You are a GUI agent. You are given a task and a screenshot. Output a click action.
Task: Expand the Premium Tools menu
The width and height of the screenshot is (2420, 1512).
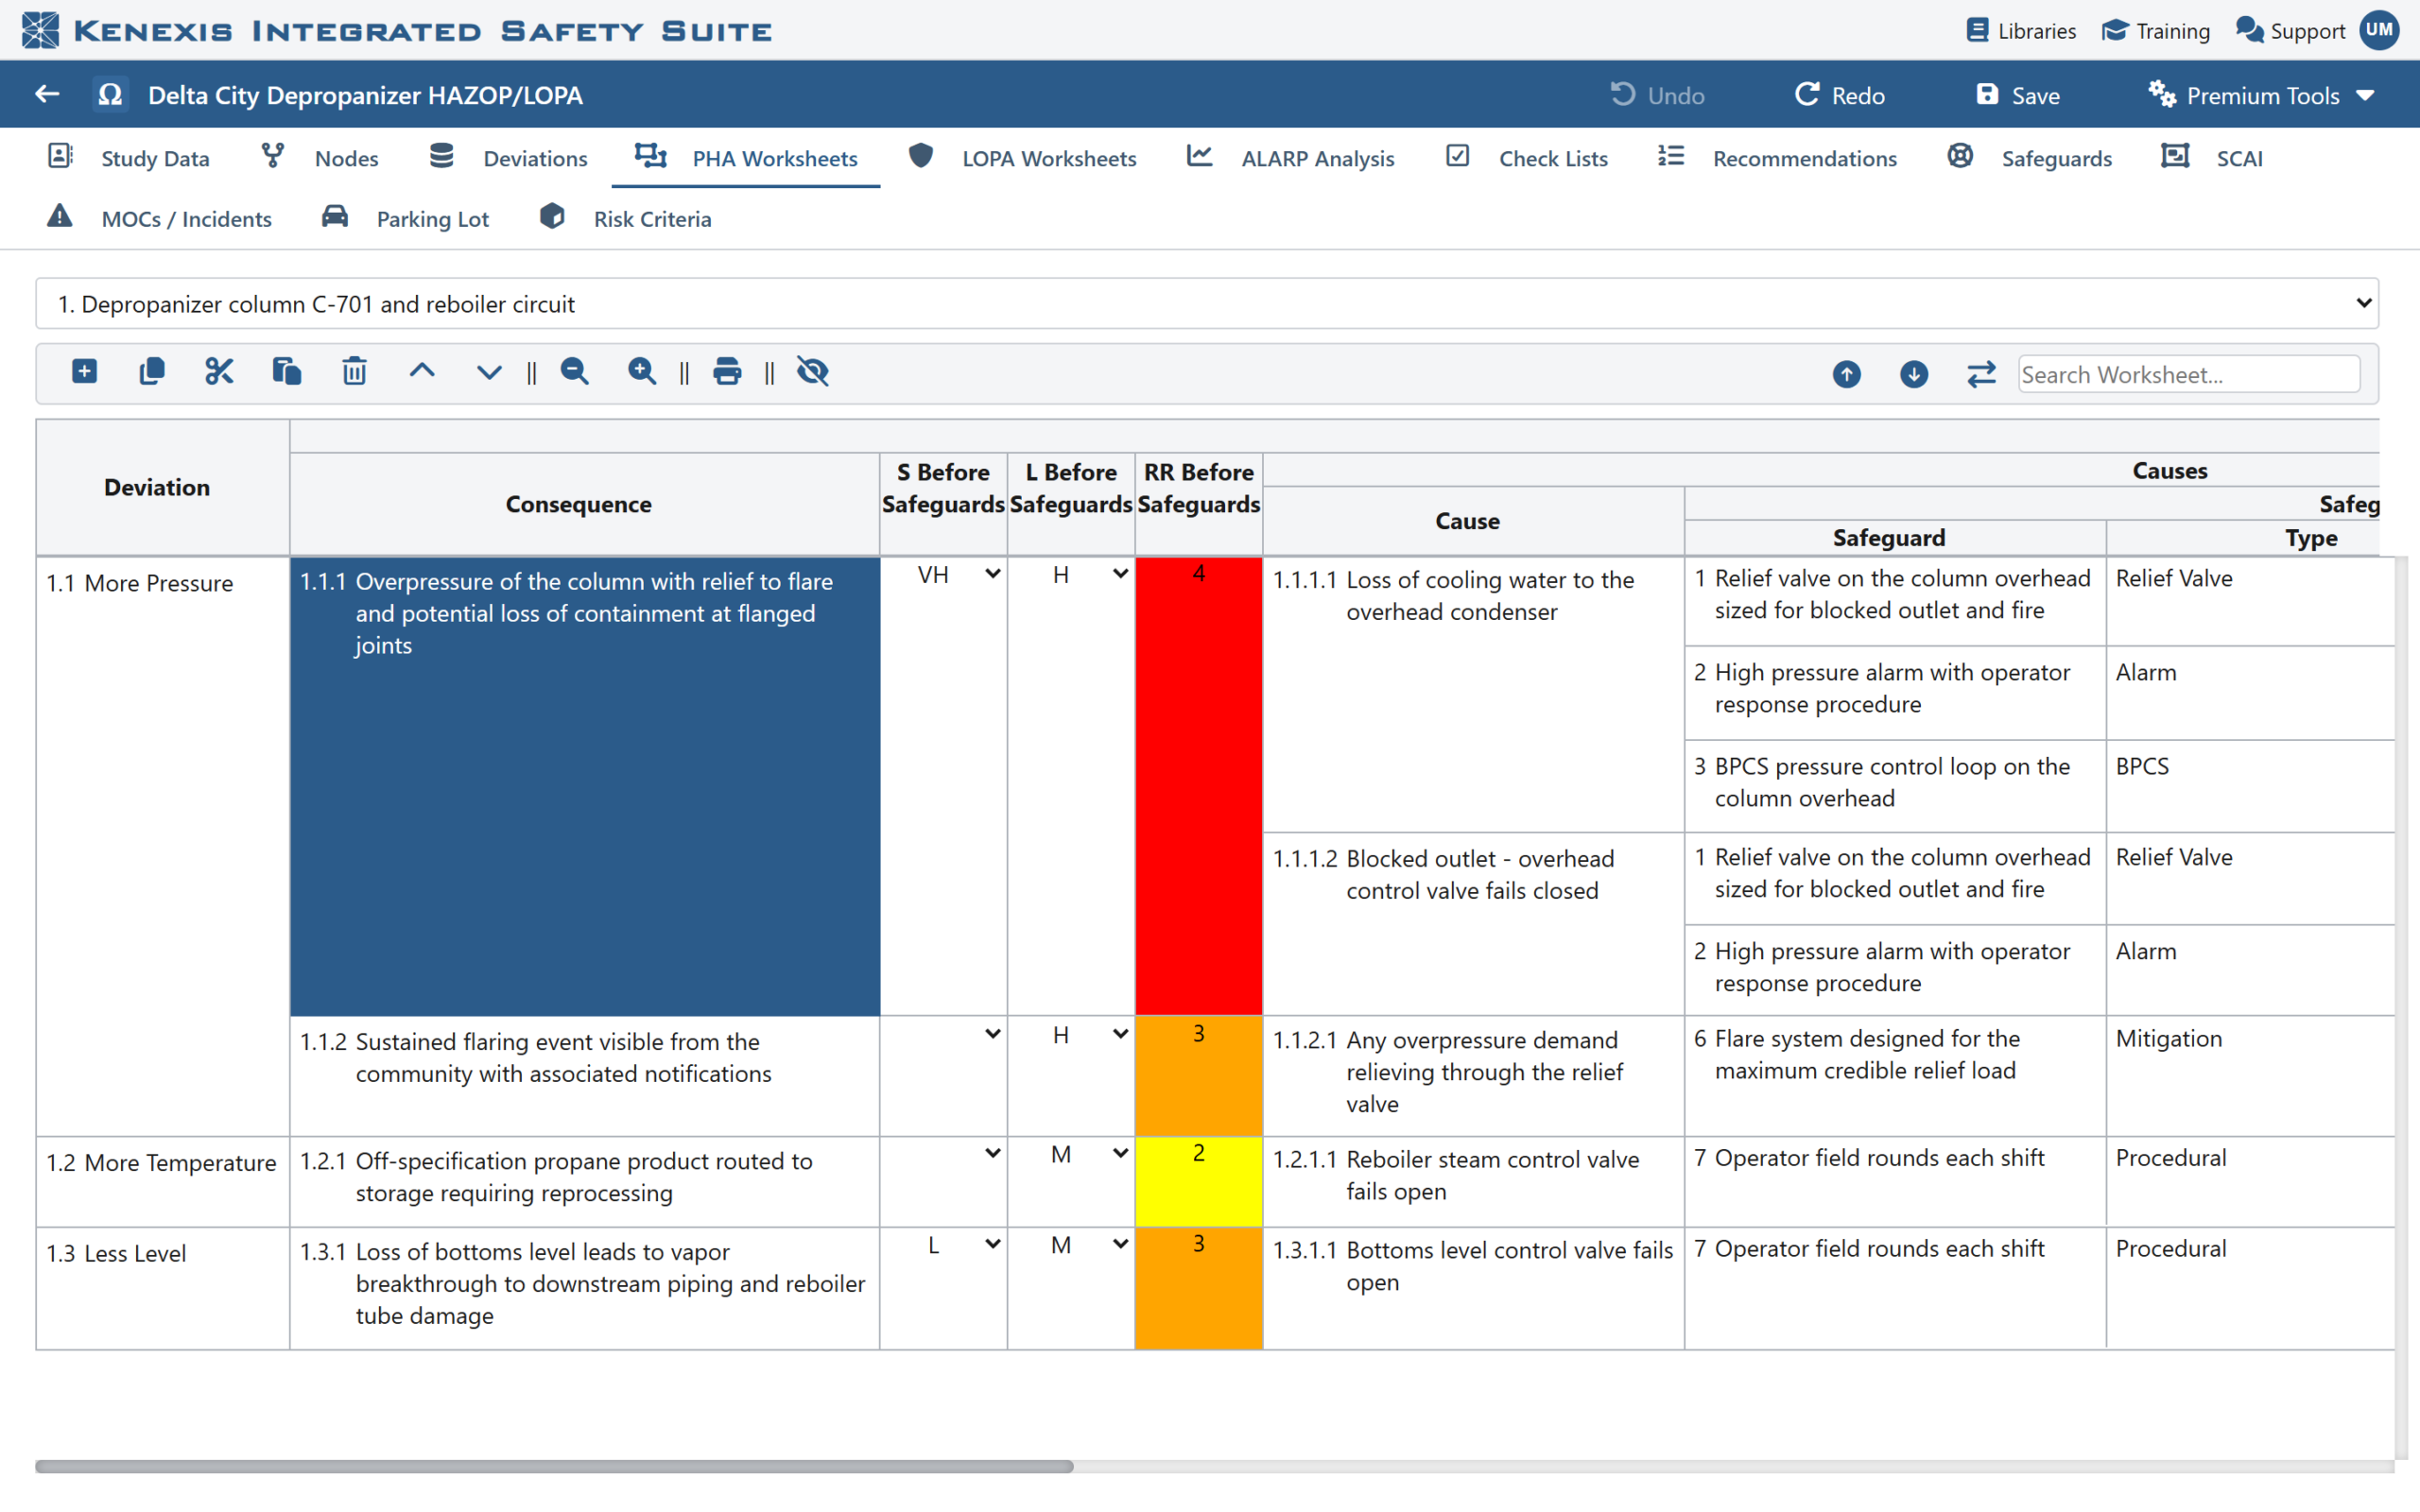coord(2262,95)
